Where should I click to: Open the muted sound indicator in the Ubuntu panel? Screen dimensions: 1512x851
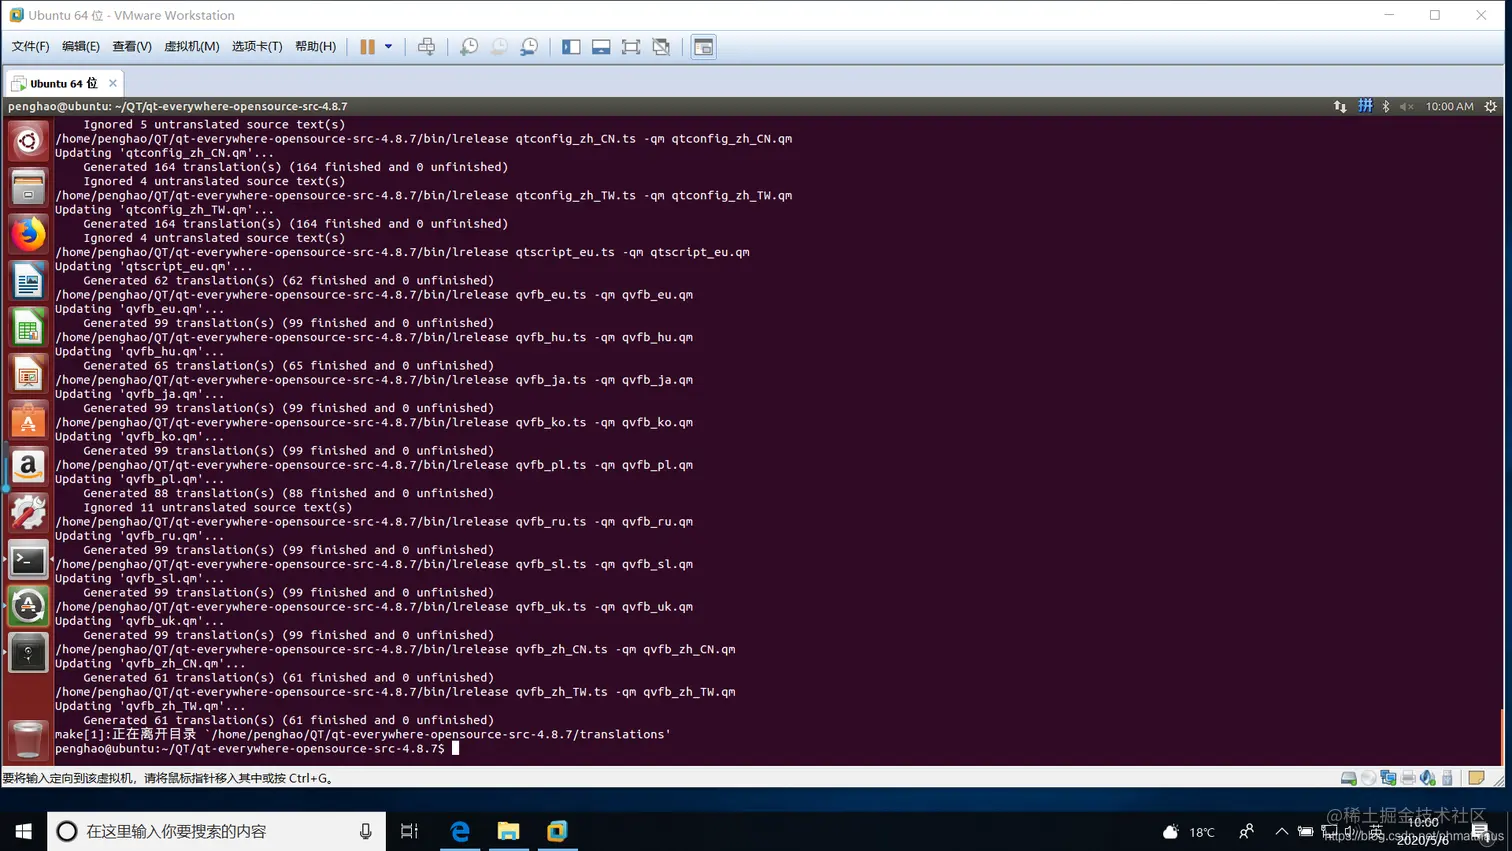pos(1407,106)
